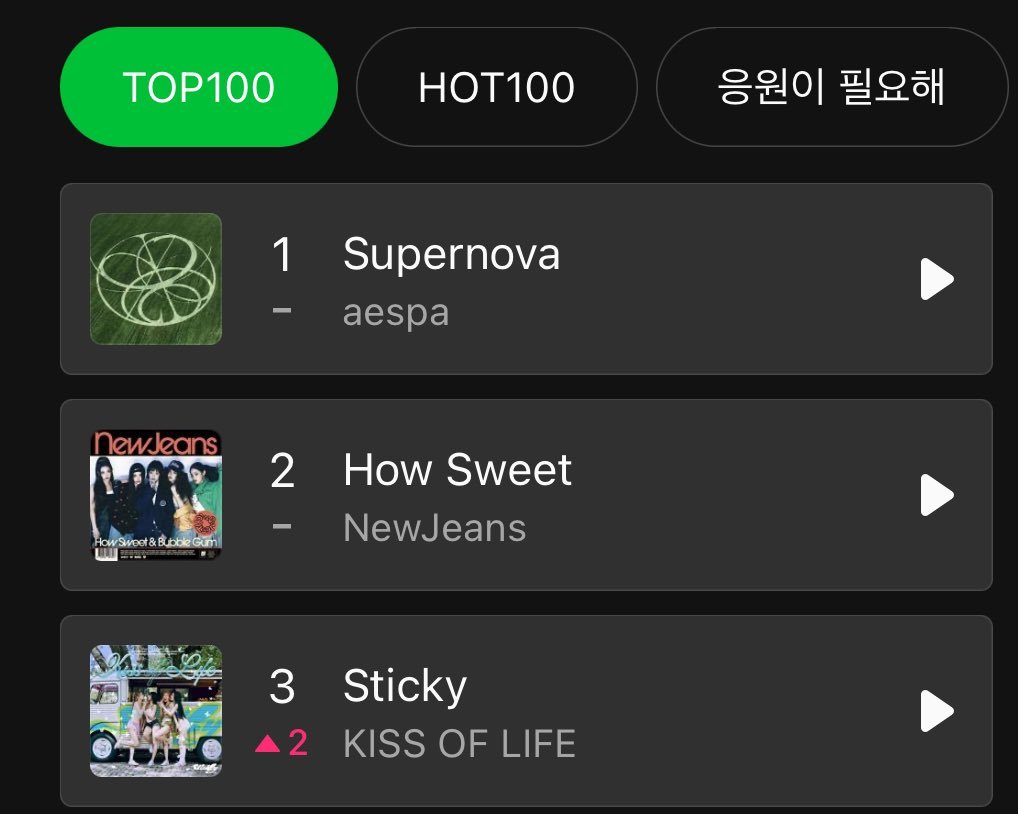
Task: Select the Sticky song title
Action: point(404,686)
